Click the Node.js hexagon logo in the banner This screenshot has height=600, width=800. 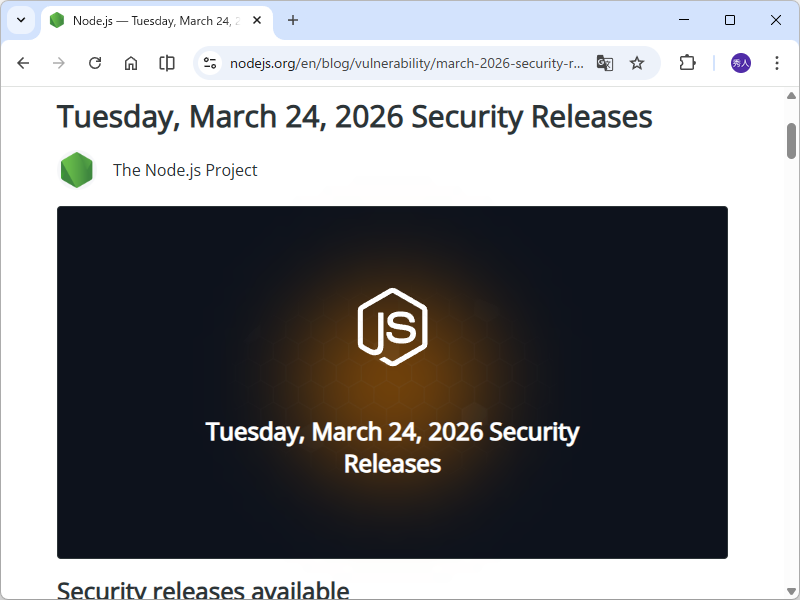pos(391,328)
